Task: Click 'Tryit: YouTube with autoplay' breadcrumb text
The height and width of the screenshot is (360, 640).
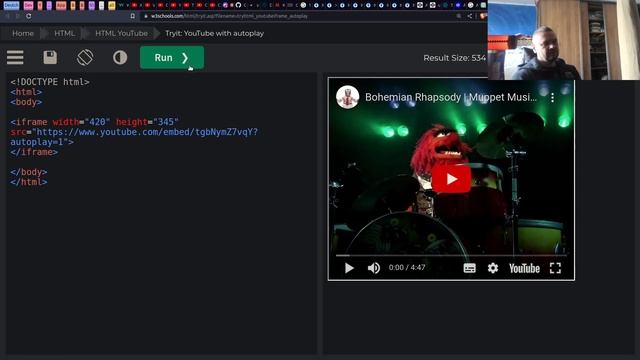Action: (x=214, y=33)
